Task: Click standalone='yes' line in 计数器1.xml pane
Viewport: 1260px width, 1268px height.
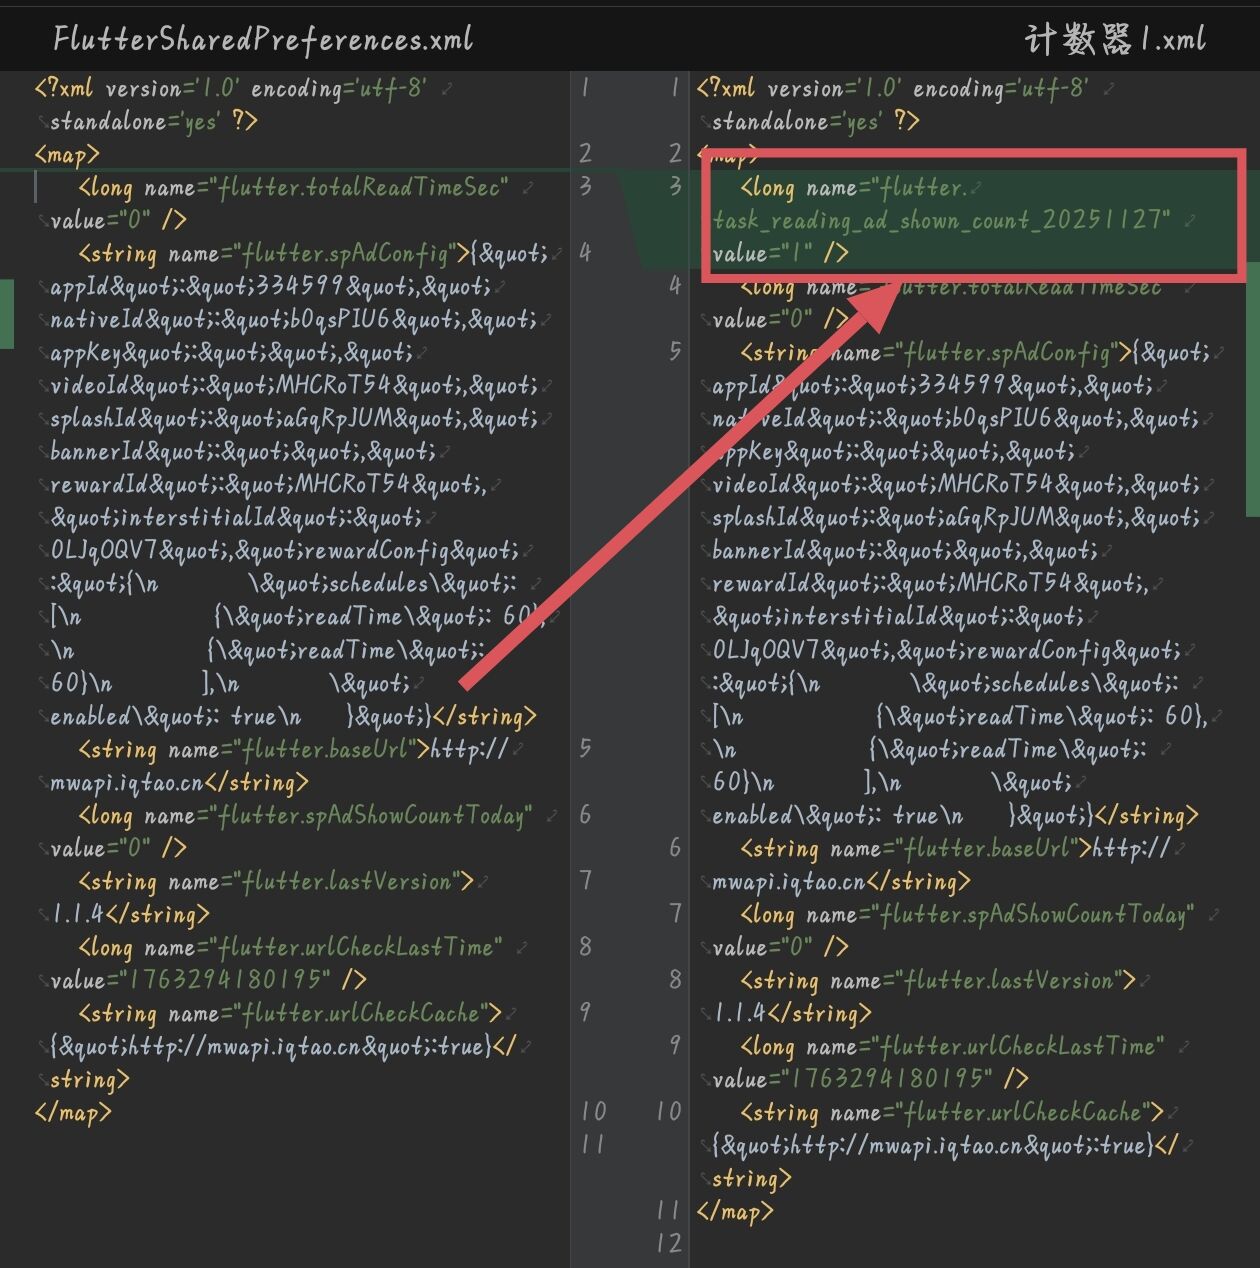Action: 816,121
